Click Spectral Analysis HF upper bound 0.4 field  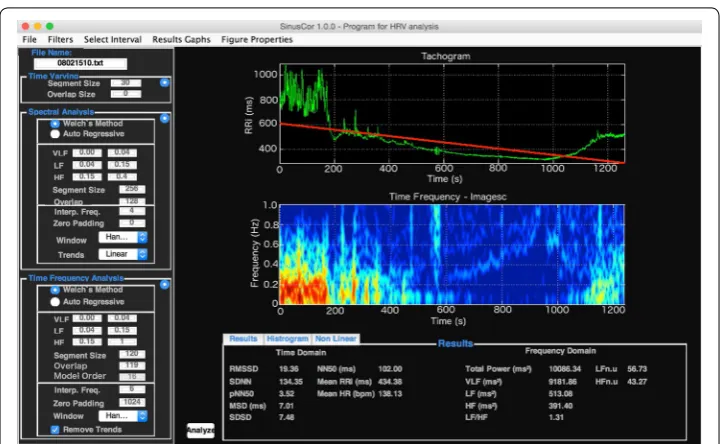[x=122, y=177]
